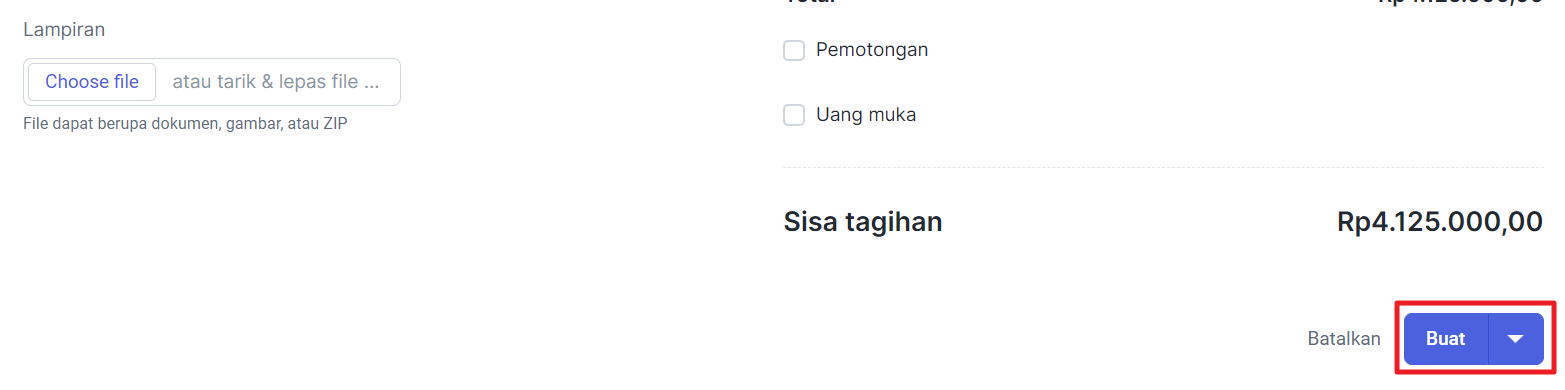Image resolution: width=1565 pixels, height=390 pixels.
Task: Click the Choose file button
Action: (92, 82)
